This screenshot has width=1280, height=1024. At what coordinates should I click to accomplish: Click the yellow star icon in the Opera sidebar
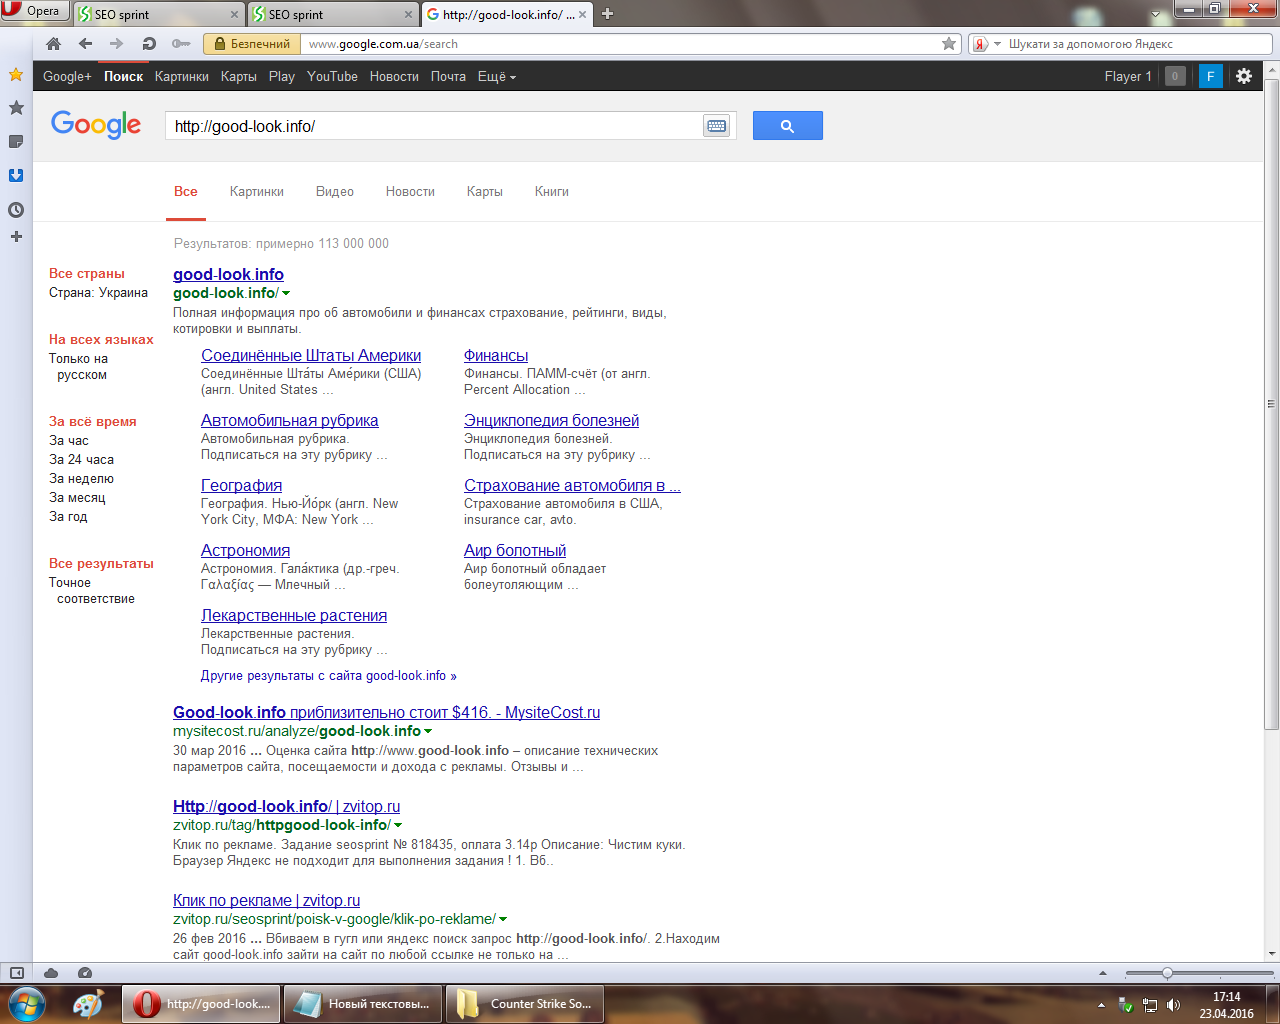click(16, 75)
